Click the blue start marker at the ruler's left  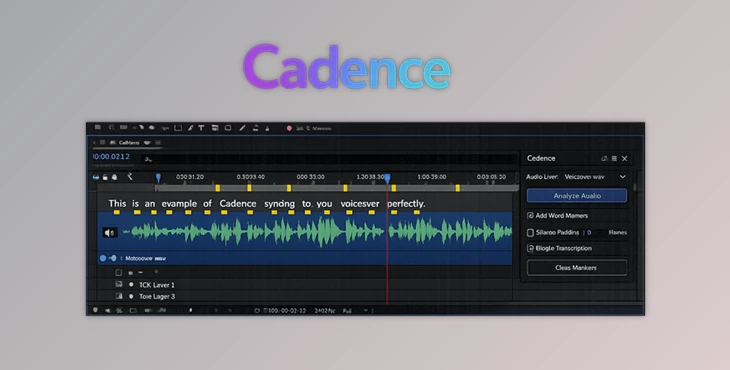[158, 177]
